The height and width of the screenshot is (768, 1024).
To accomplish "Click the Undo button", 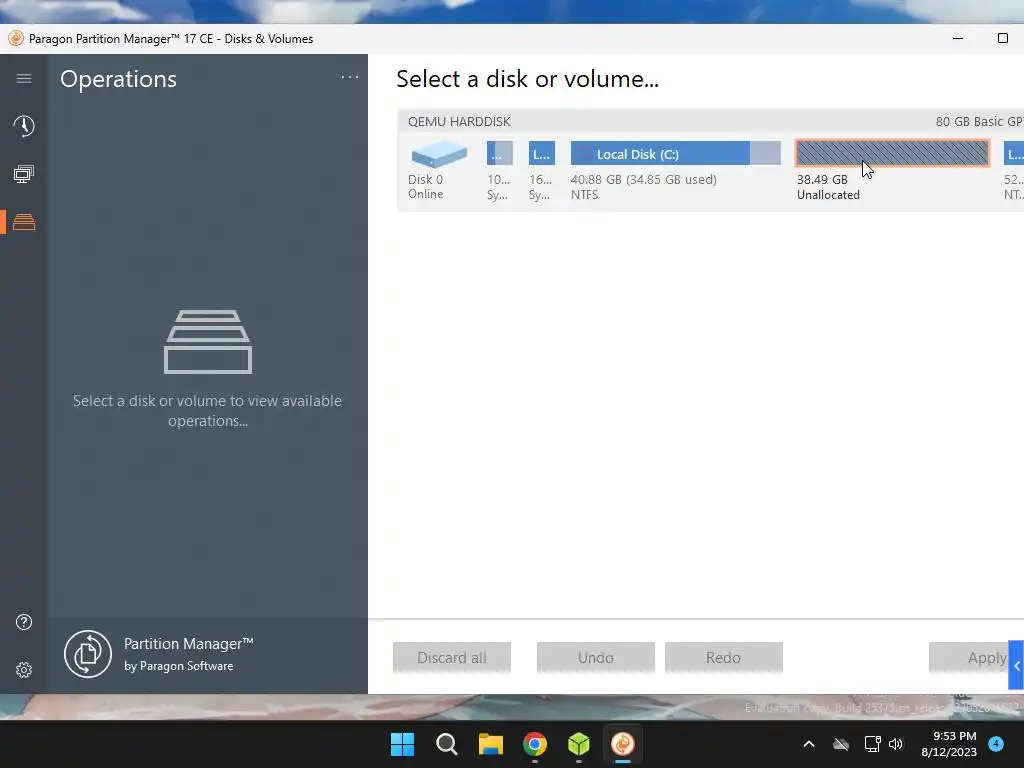I will pyautogui.click(x=595, y=657).
